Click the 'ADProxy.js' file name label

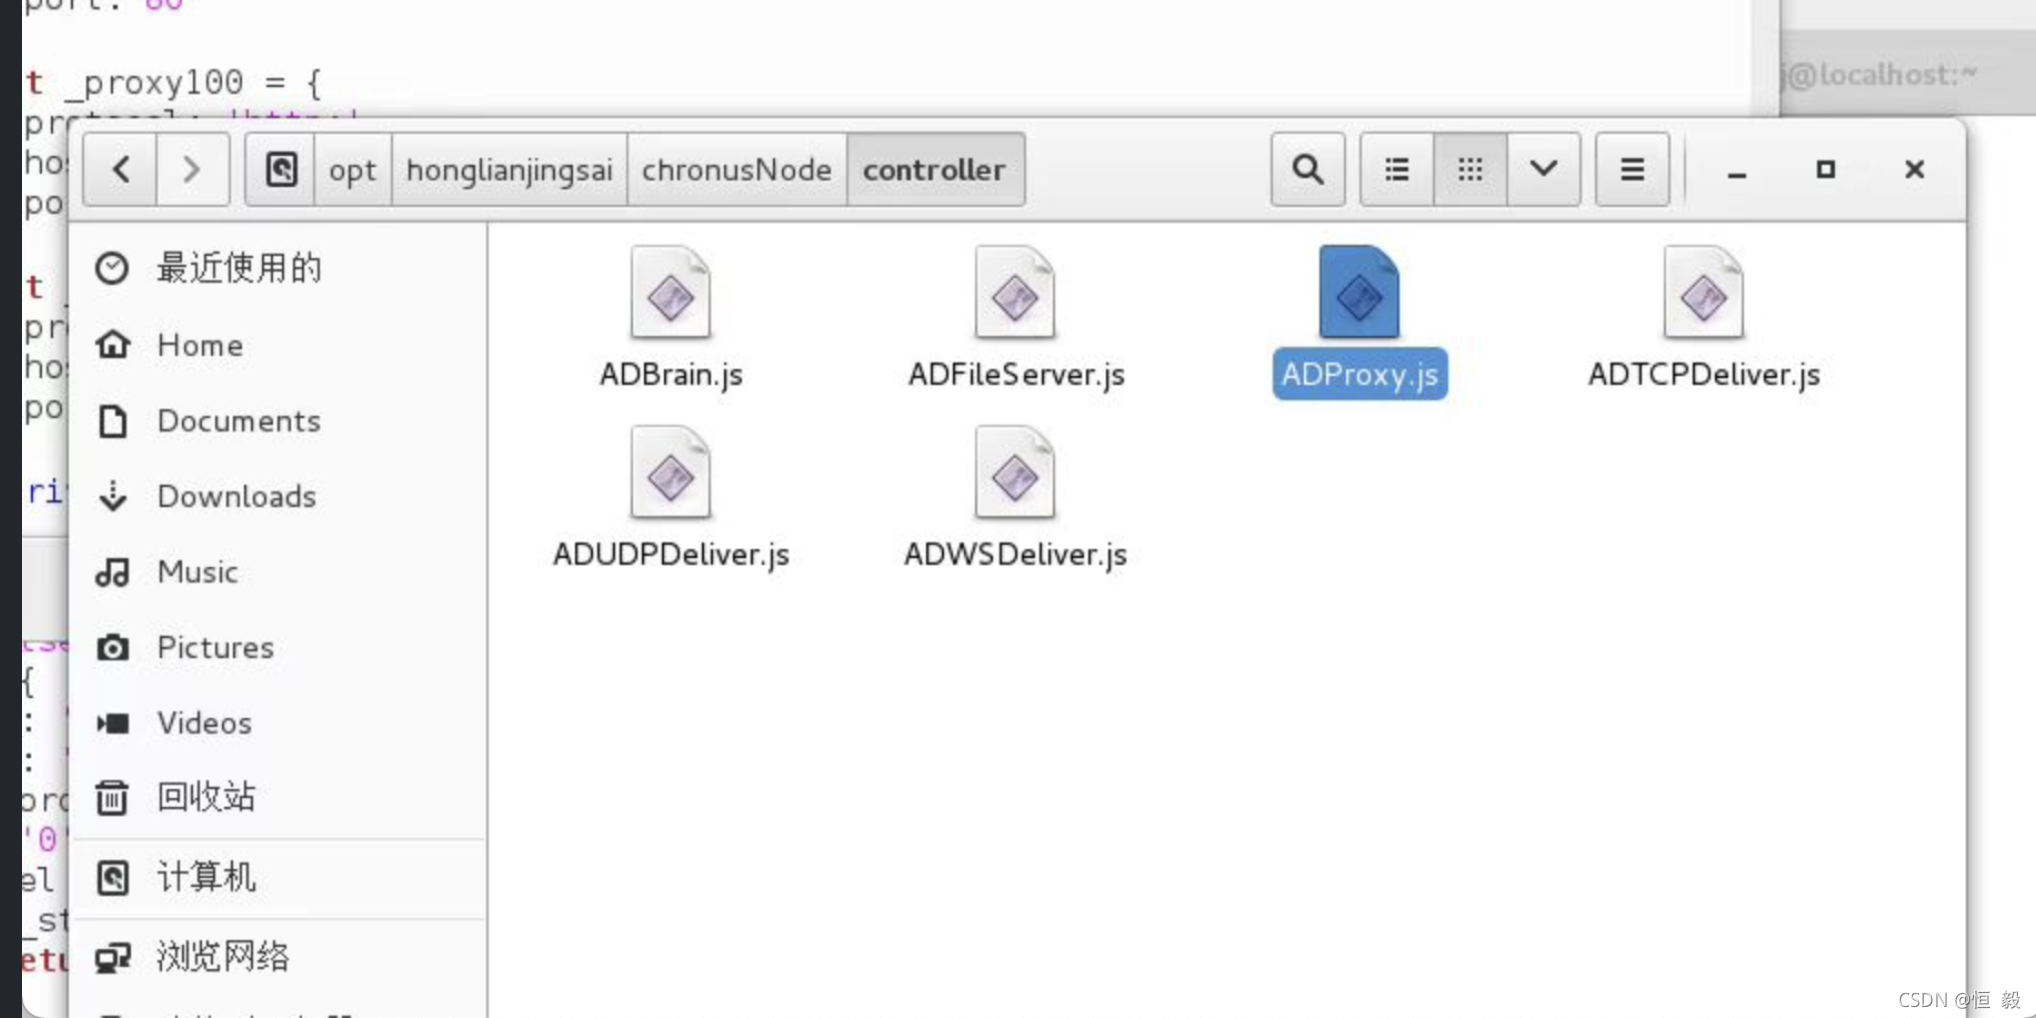[x=1360, y=374]
